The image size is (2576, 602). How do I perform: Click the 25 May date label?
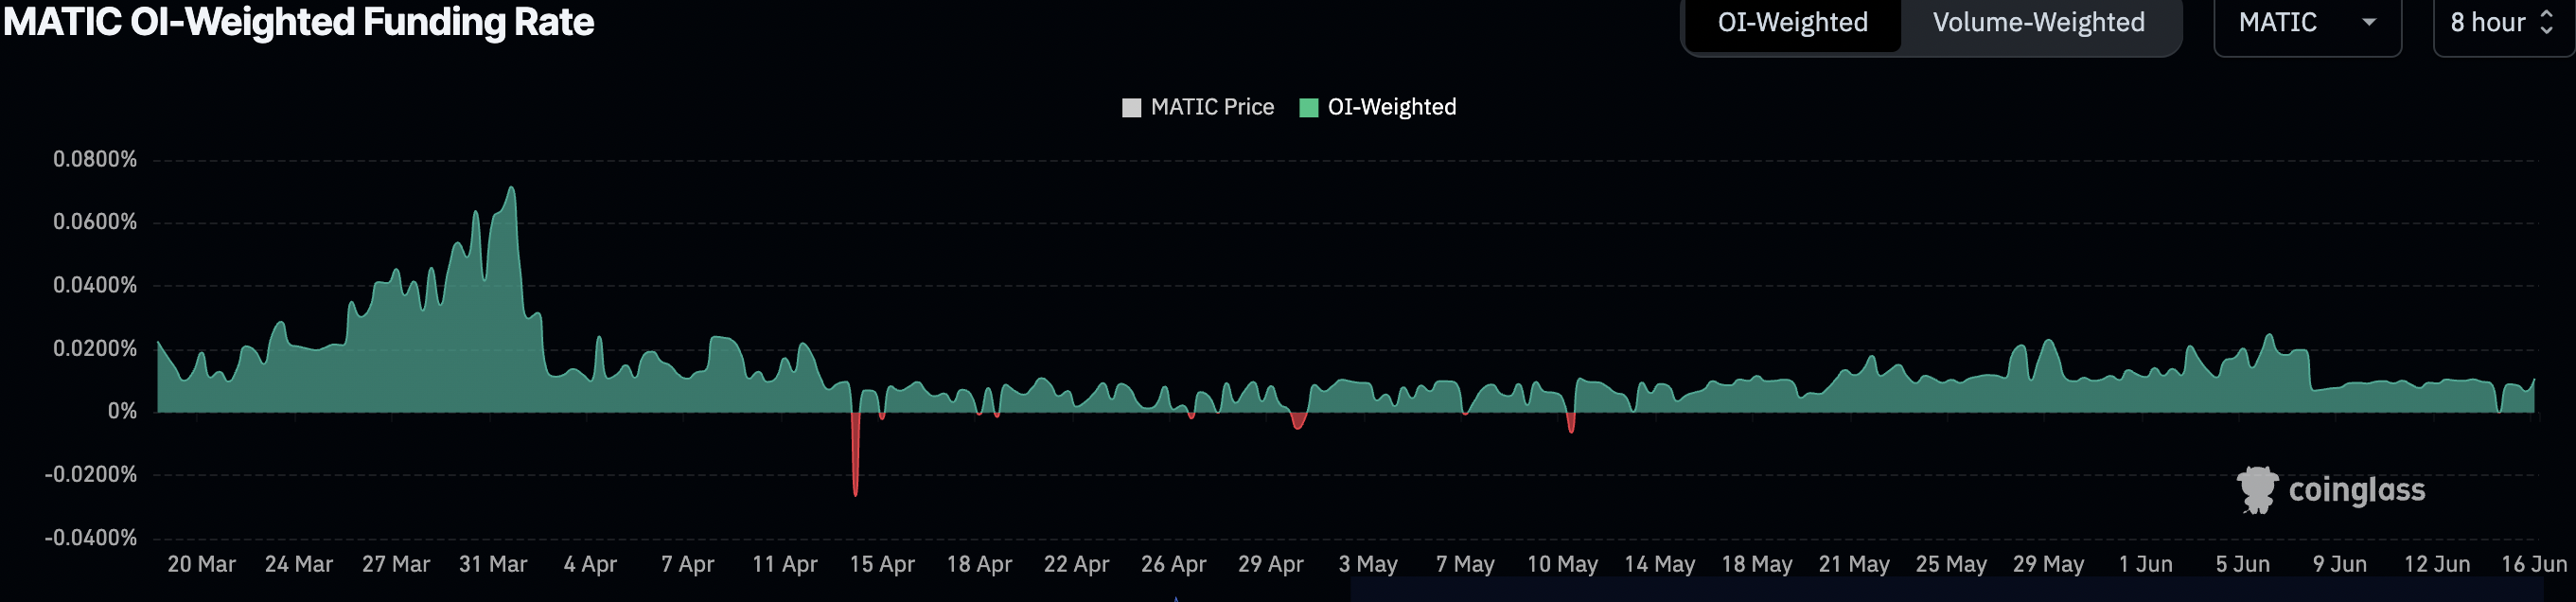click(1951, 564)
